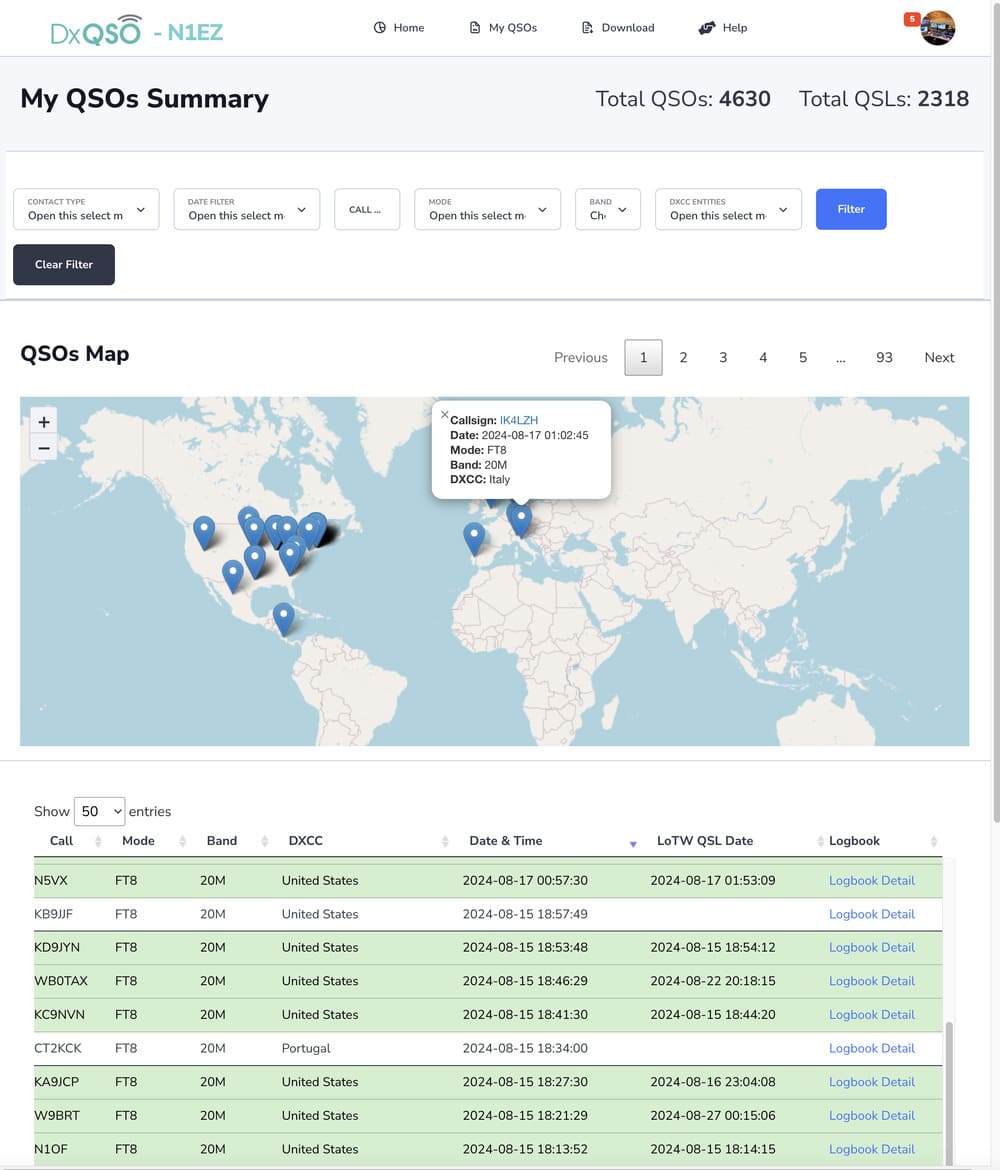
Task: Click the westernmost US map marker
Action: (x=204, y=532)
